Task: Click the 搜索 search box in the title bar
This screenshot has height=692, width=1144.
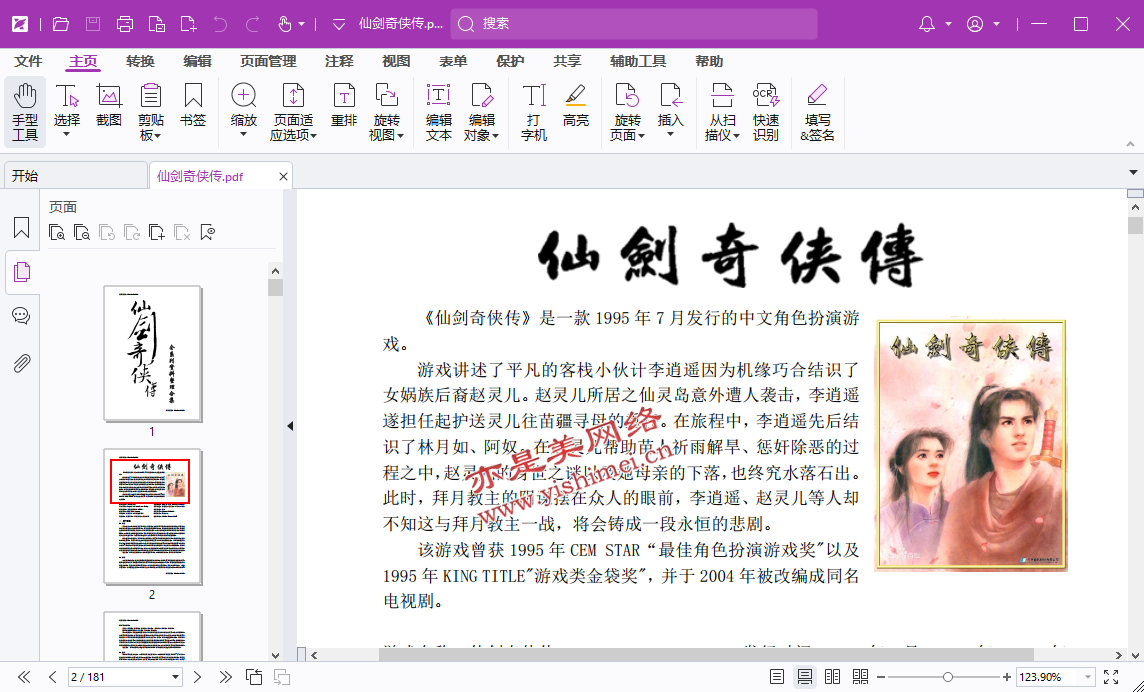Action: [634, 24]
